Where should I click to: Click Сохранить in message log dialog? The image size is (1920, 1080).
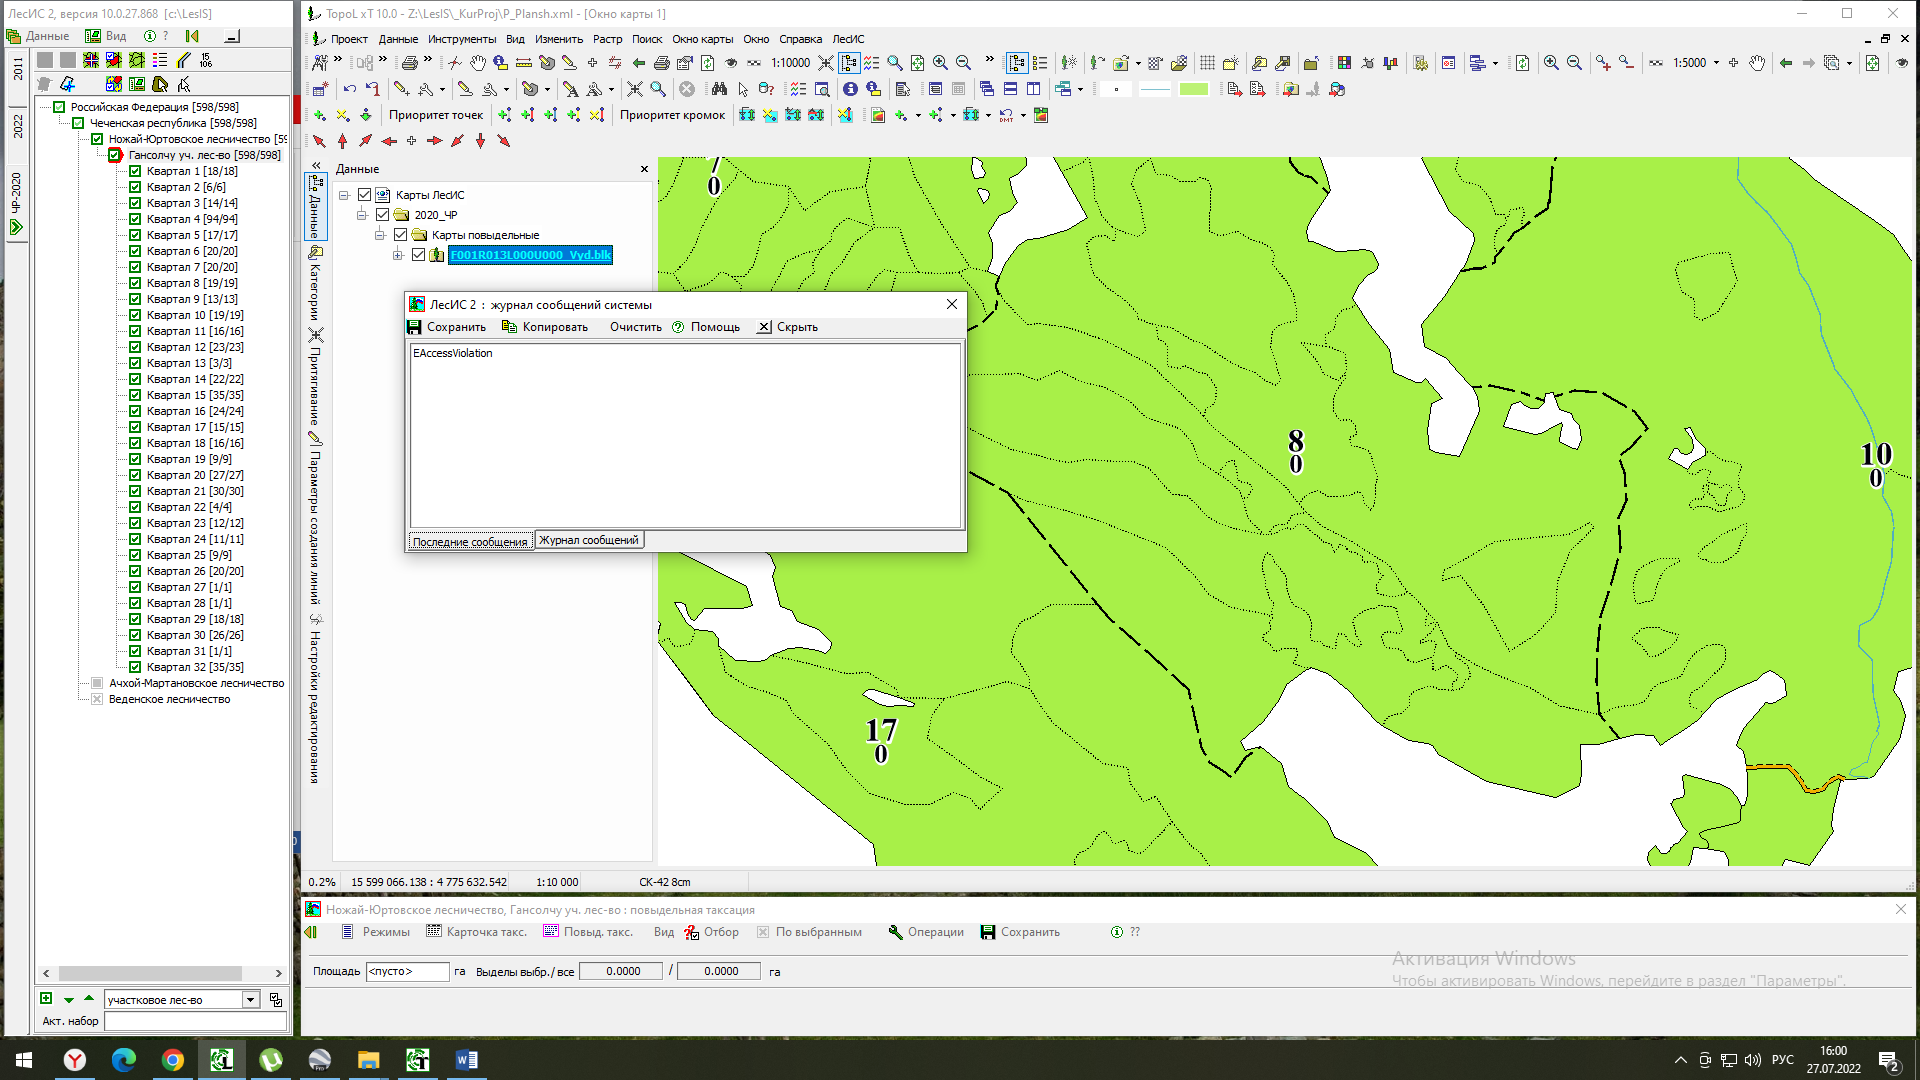(447, 327)
